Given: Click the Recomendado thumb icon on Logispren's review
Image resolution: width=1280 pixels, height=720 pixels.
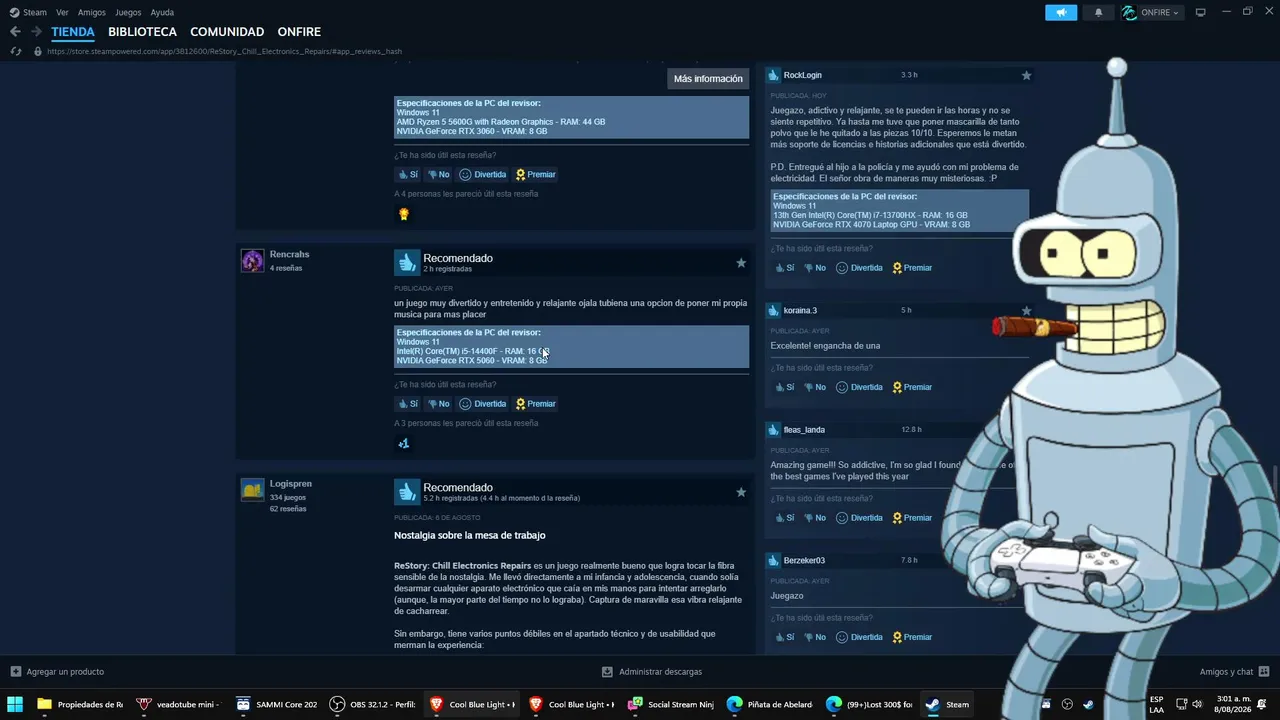Looking at the screenshot, I should tap(406, 491).
